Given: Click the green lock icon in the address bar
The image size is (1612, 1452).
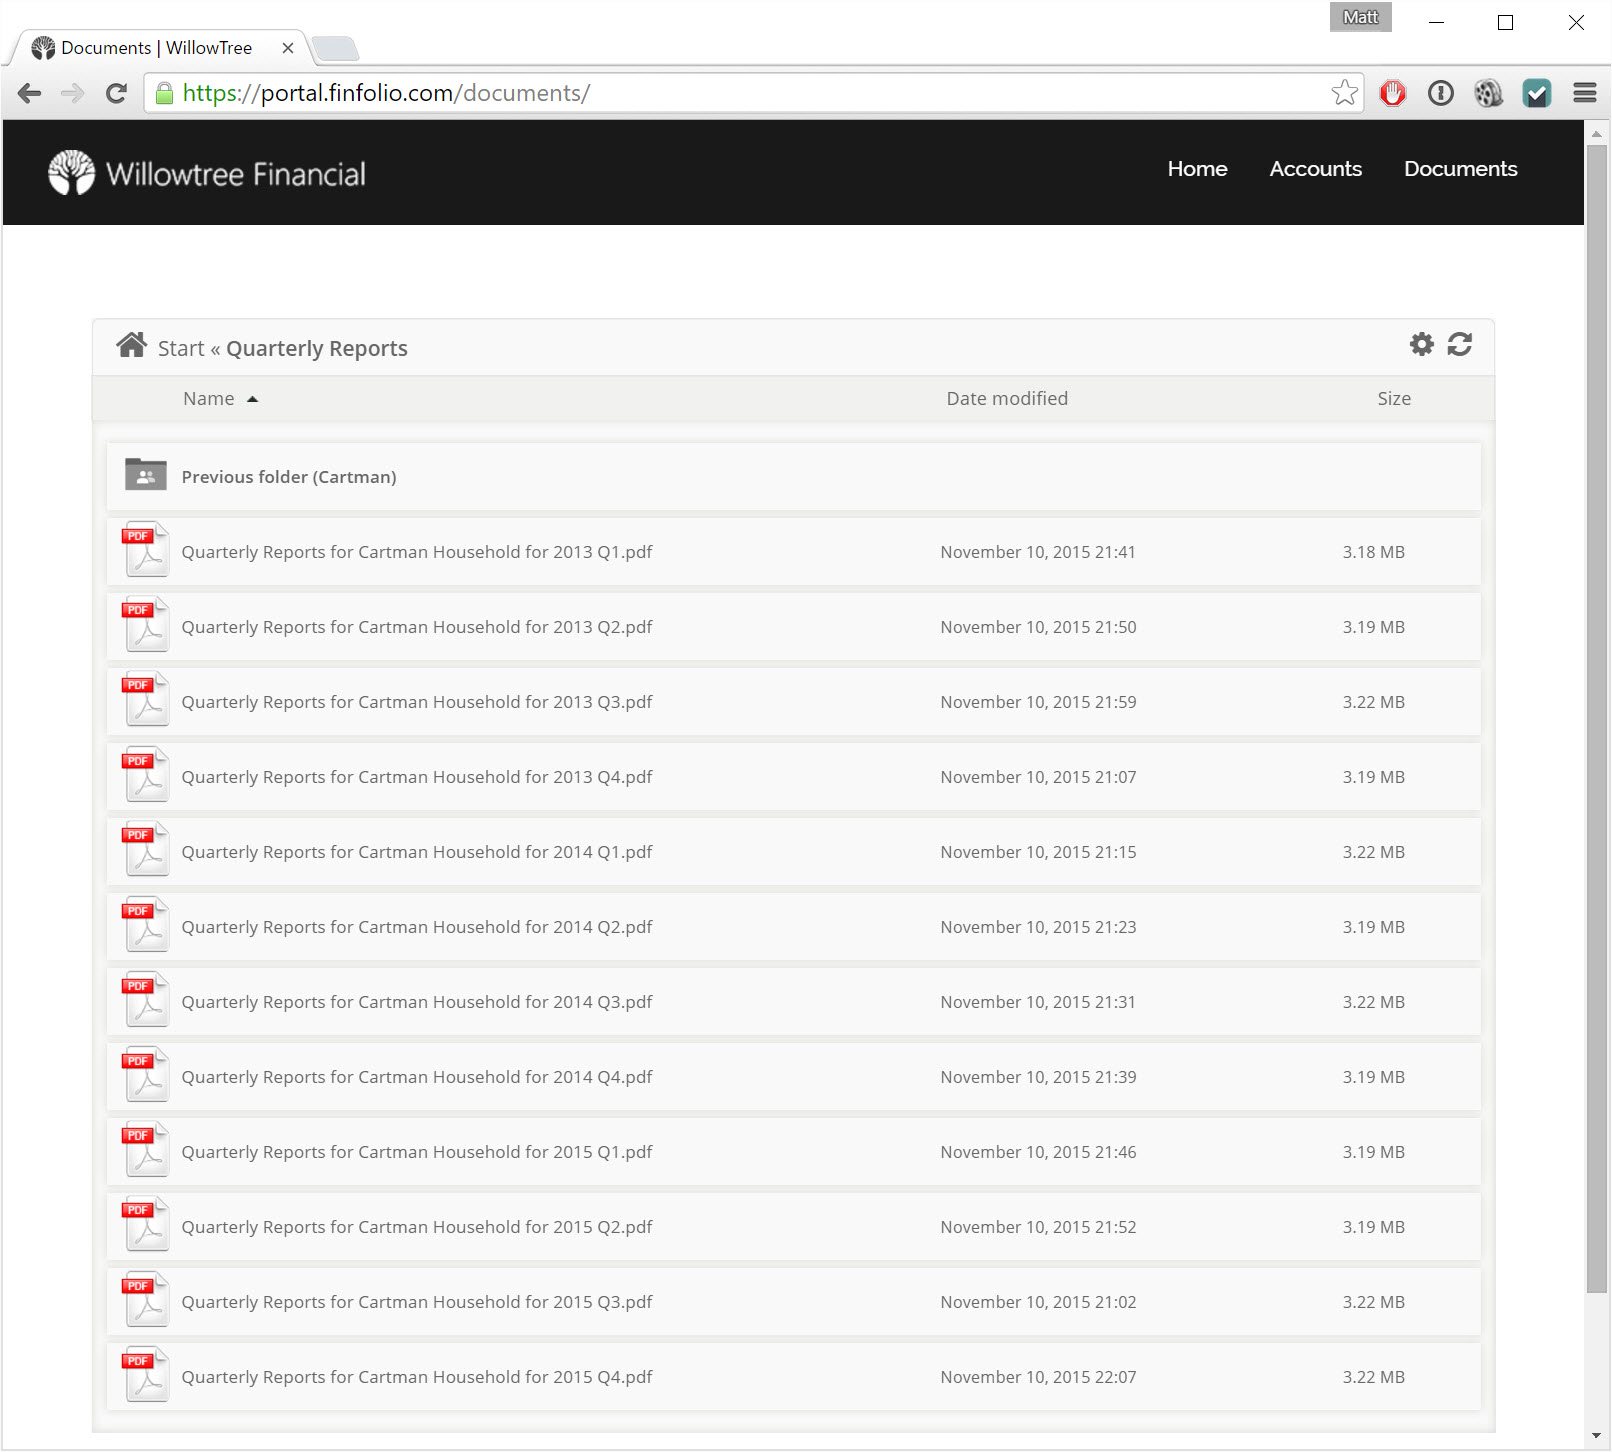Looking at the screenshot, I should [x=166, y=92].
